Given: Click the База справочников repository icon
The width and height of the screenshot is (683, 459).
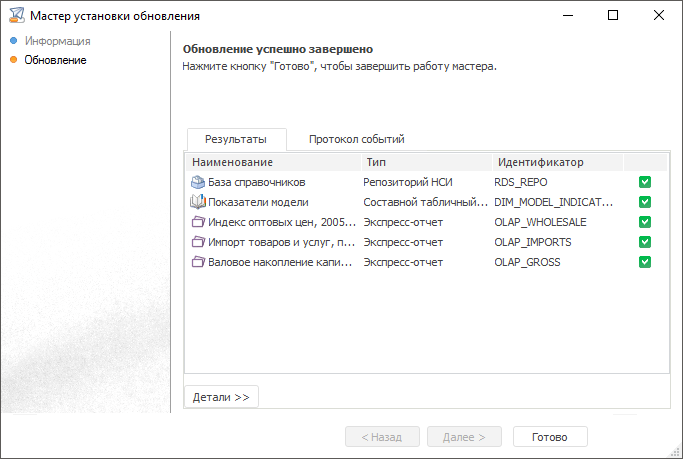Looking at the screenshot, I should (x=196, y=182).
